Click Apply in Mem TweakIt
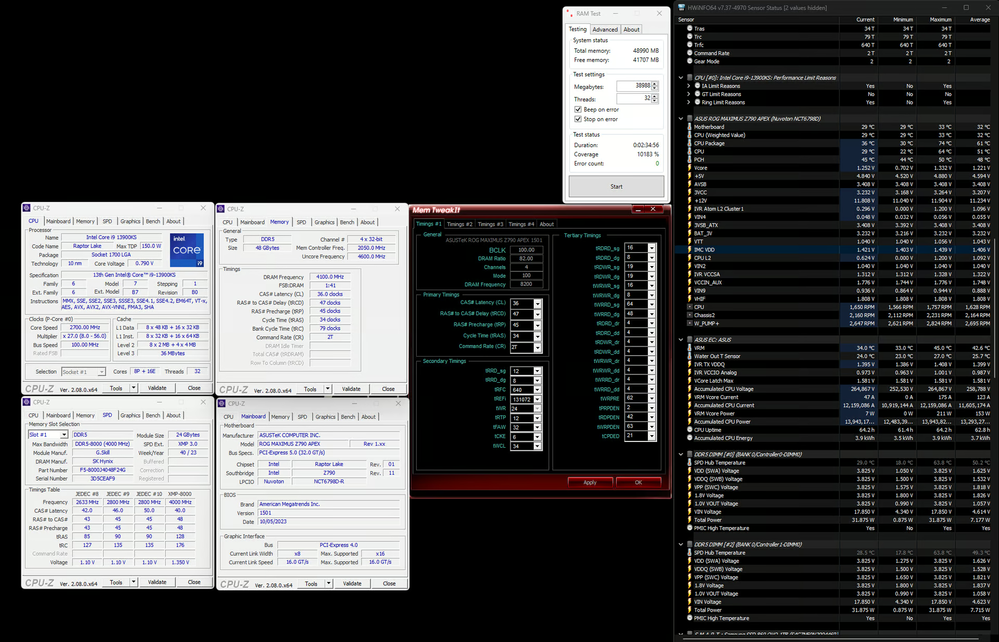Viewport: 999px width, 642px height. coord(590,482)
